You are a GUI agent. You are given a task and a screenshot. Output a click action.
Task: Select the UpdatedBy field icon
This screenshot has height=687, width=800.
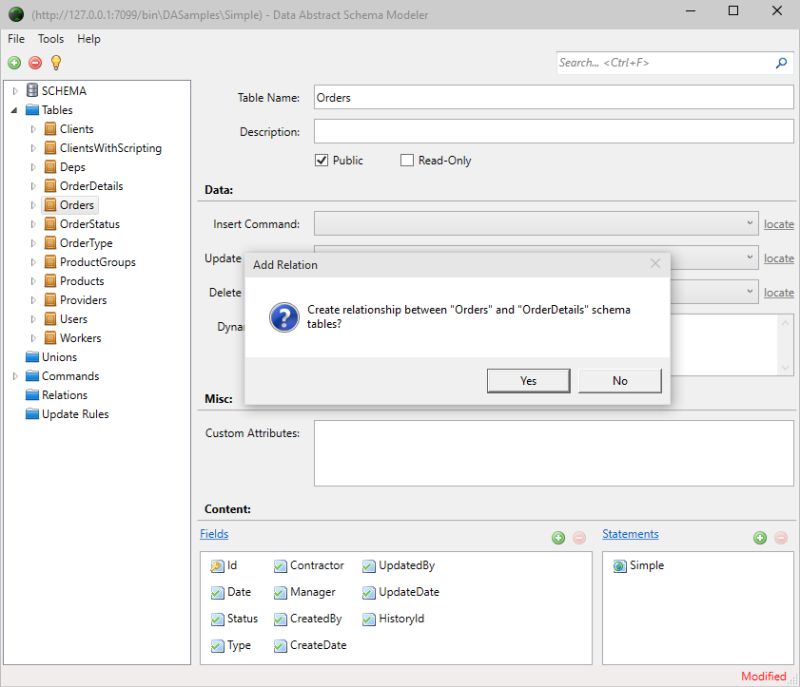pyautogui.click(x=368, y=566)
